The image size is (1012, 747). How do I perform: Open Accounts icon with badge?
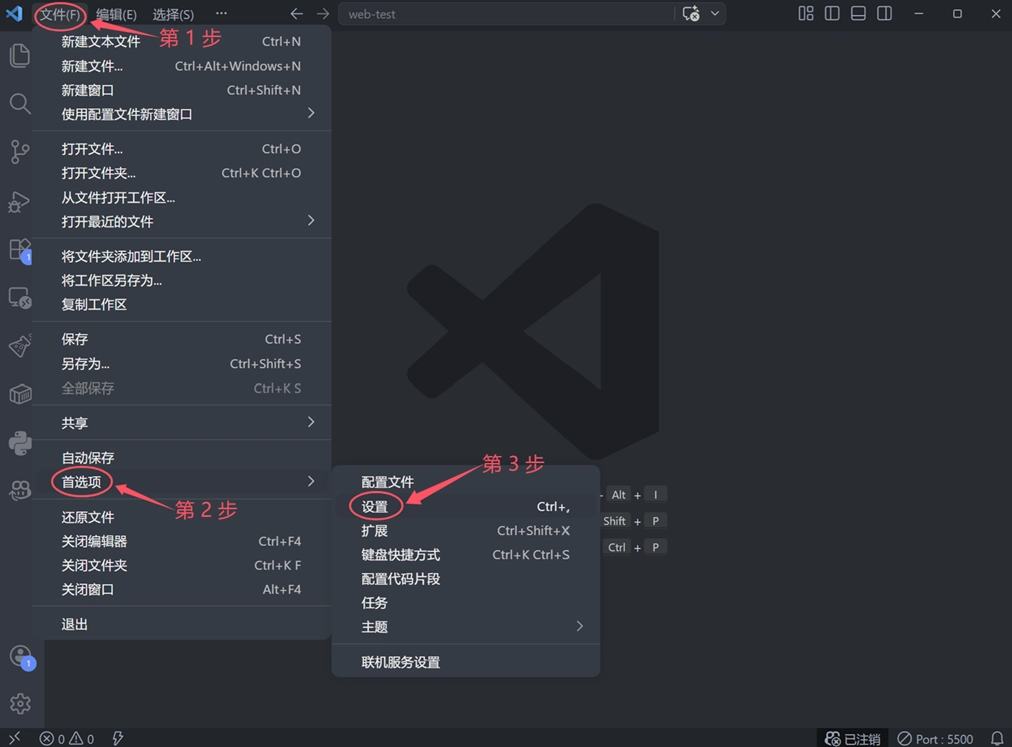tap(21, 657)
